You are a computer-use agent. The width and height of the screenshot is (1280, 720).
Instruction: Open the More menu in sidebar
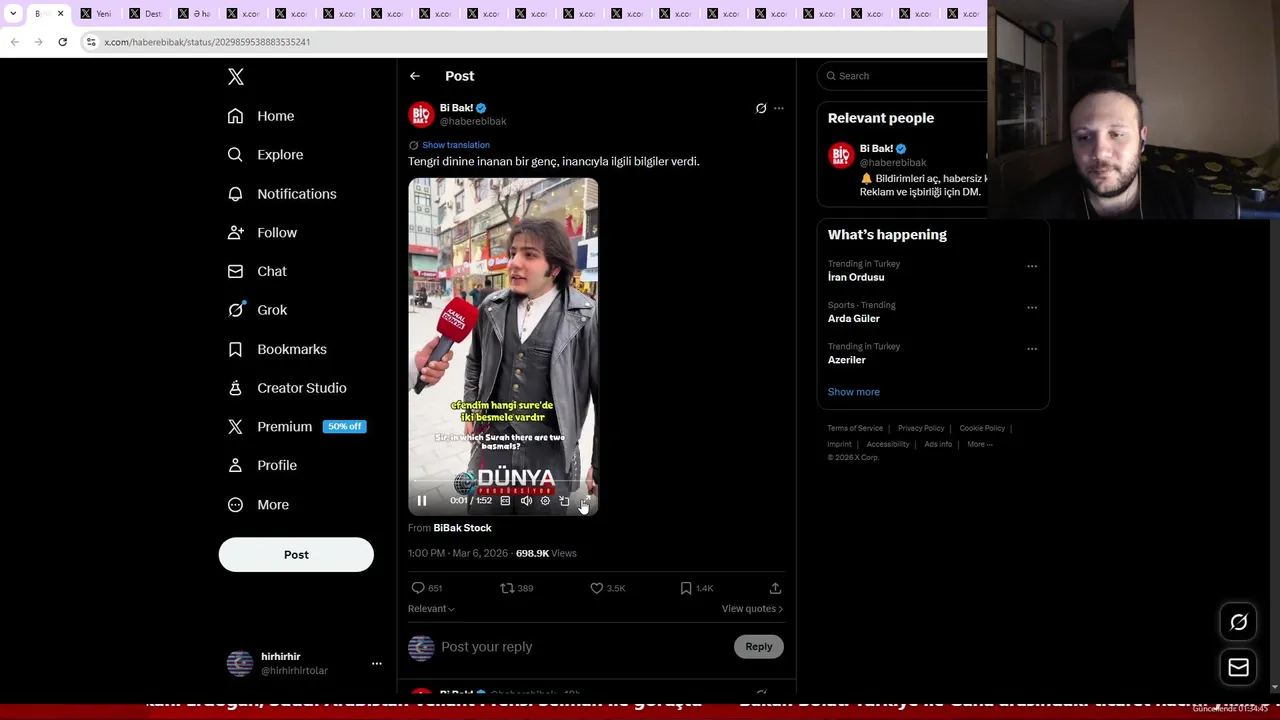(258, 505)
